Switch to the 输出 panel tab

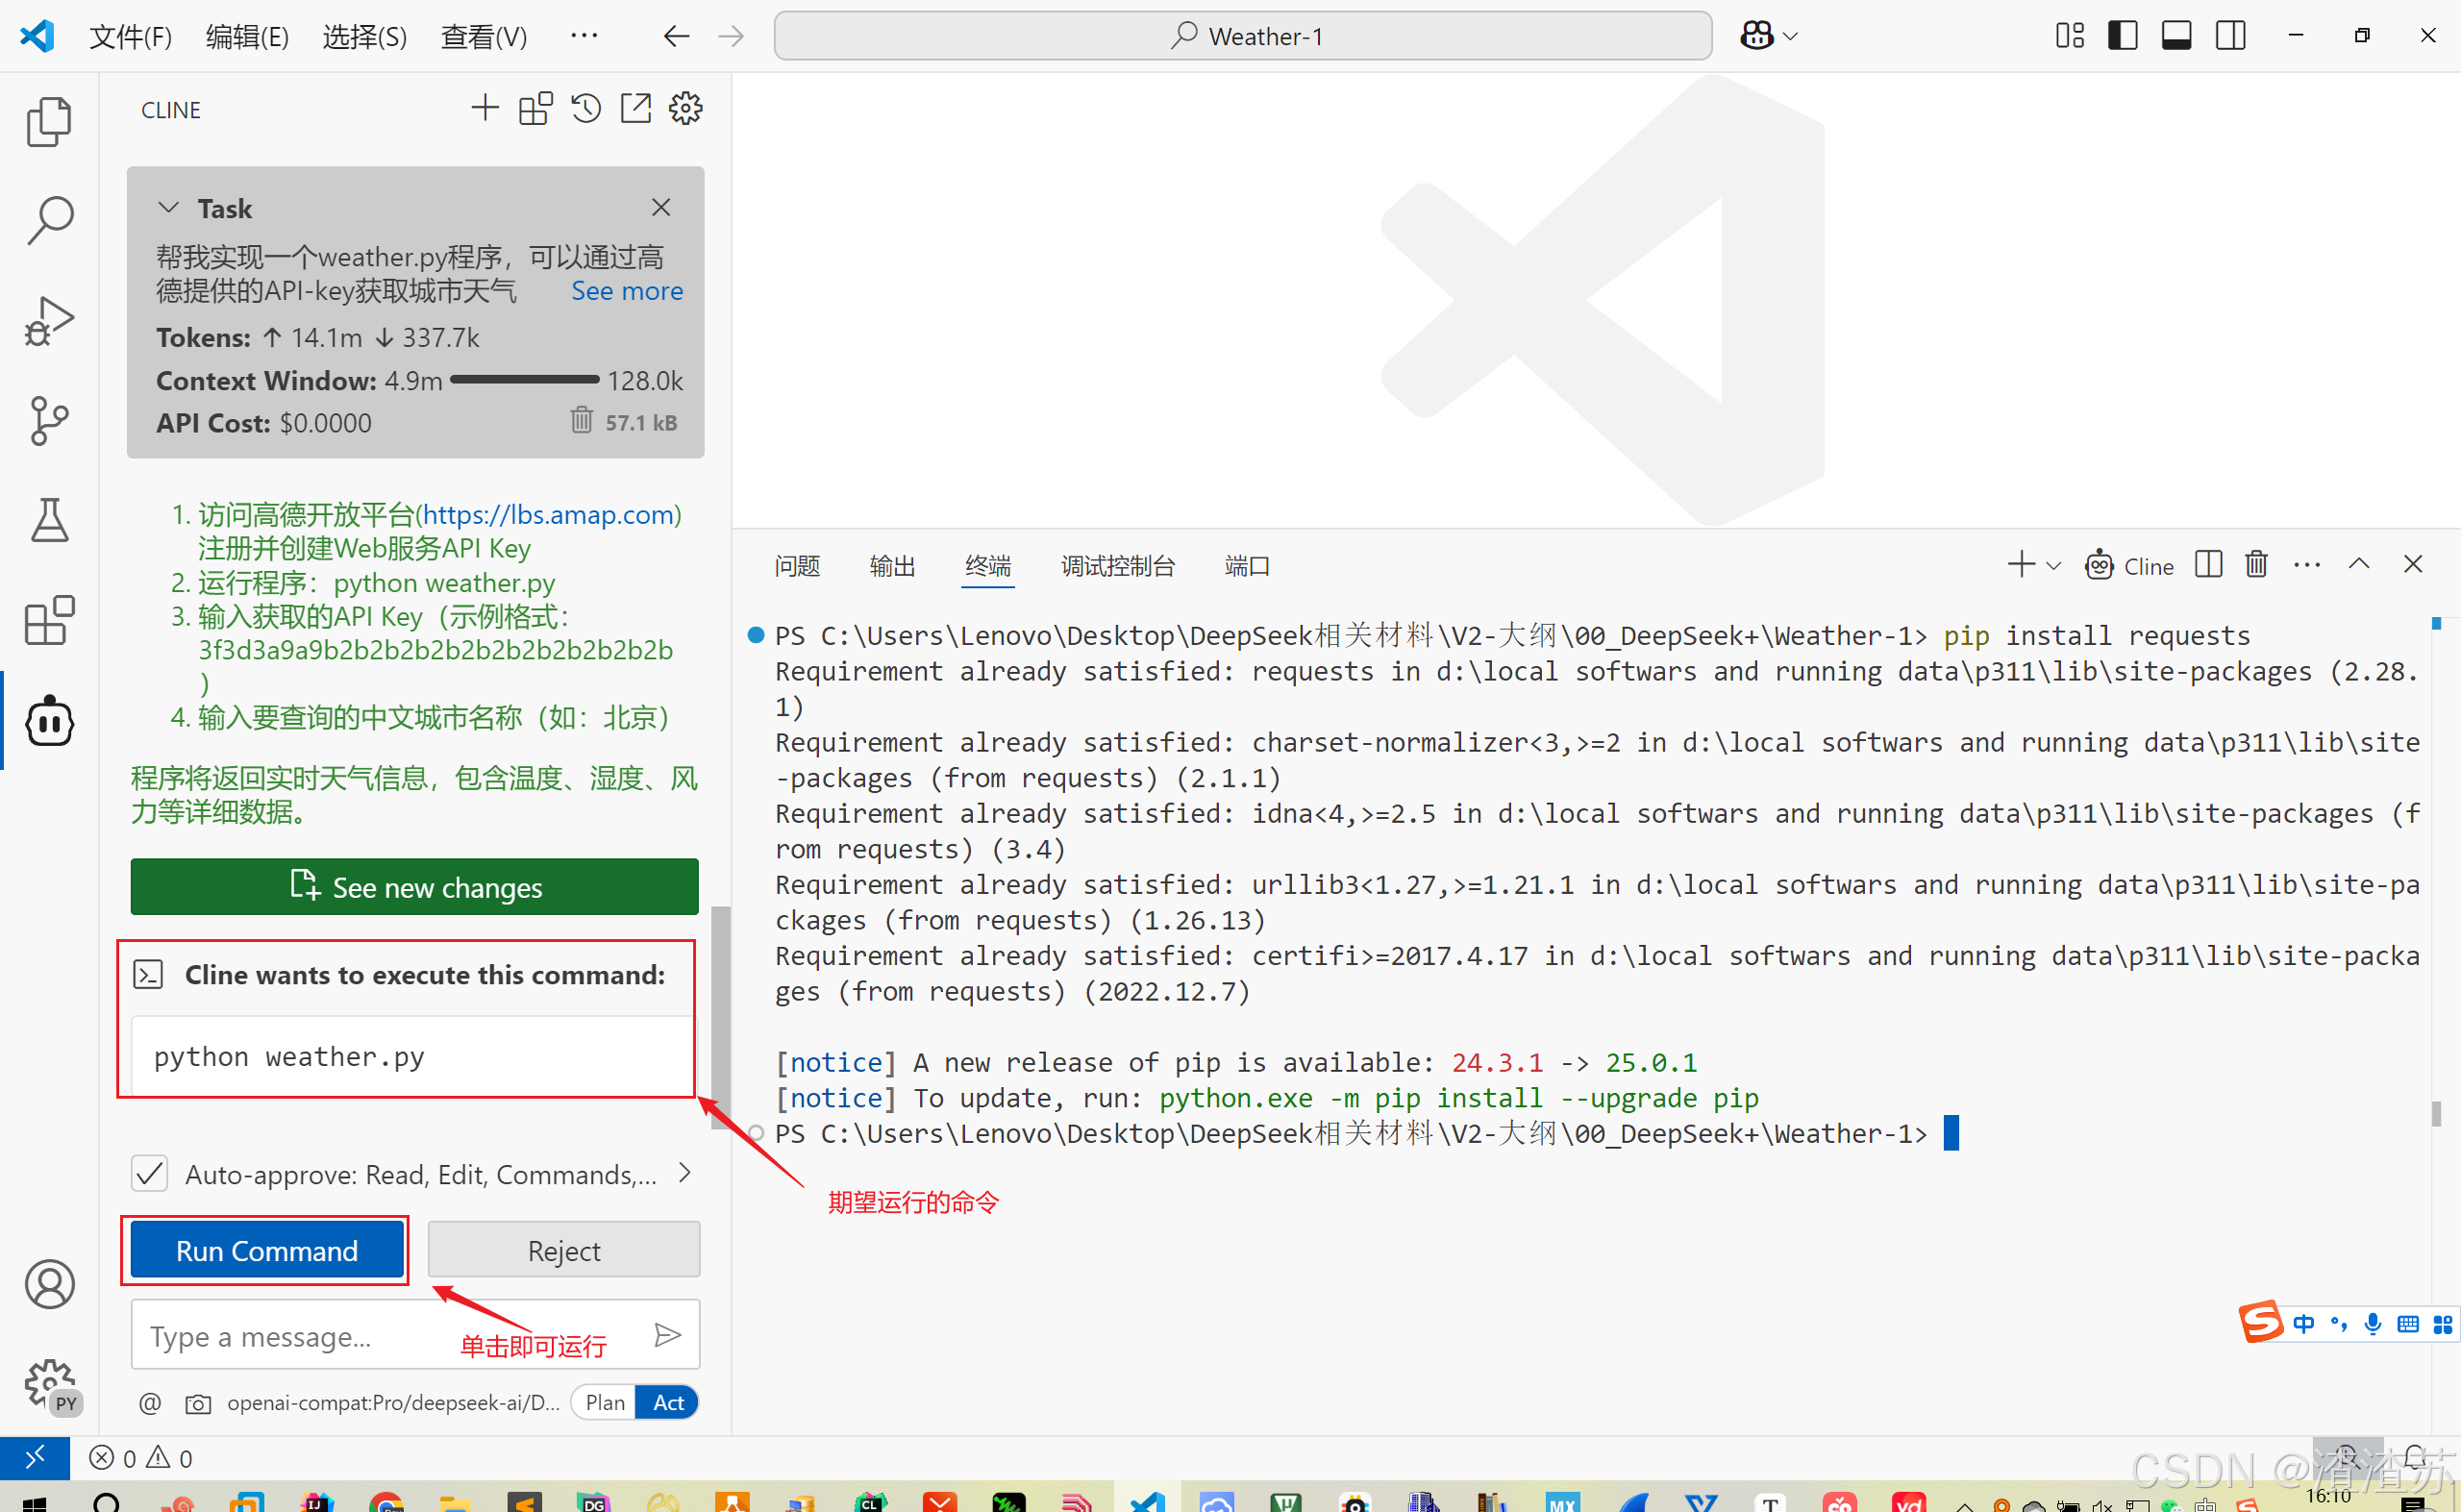point(892,566)
